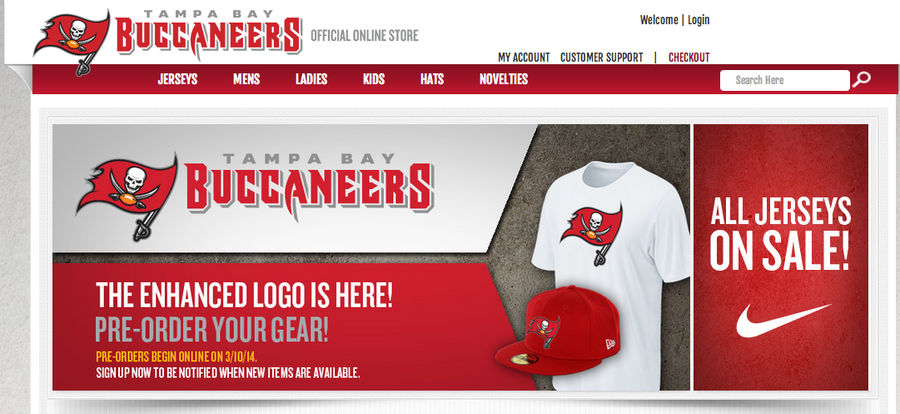
Task: Open Customer Support page
Action: [602, 57]
